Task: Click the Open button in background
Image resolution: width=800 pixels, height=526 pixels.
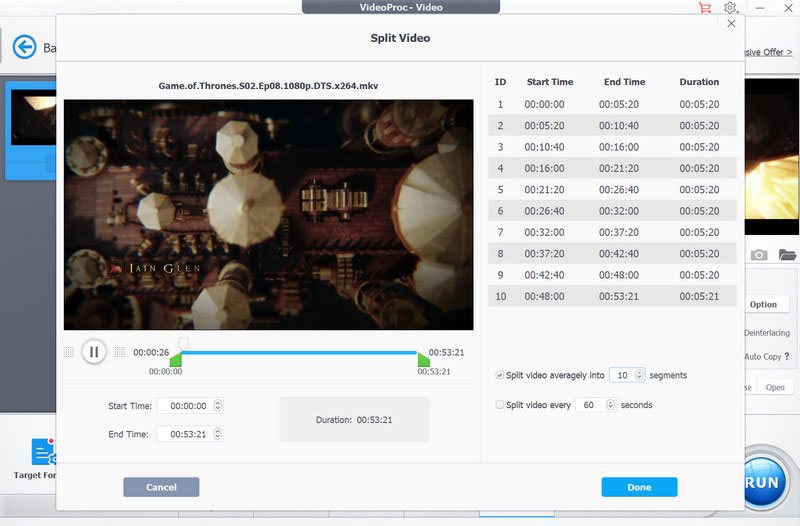Action: point(775,387)
